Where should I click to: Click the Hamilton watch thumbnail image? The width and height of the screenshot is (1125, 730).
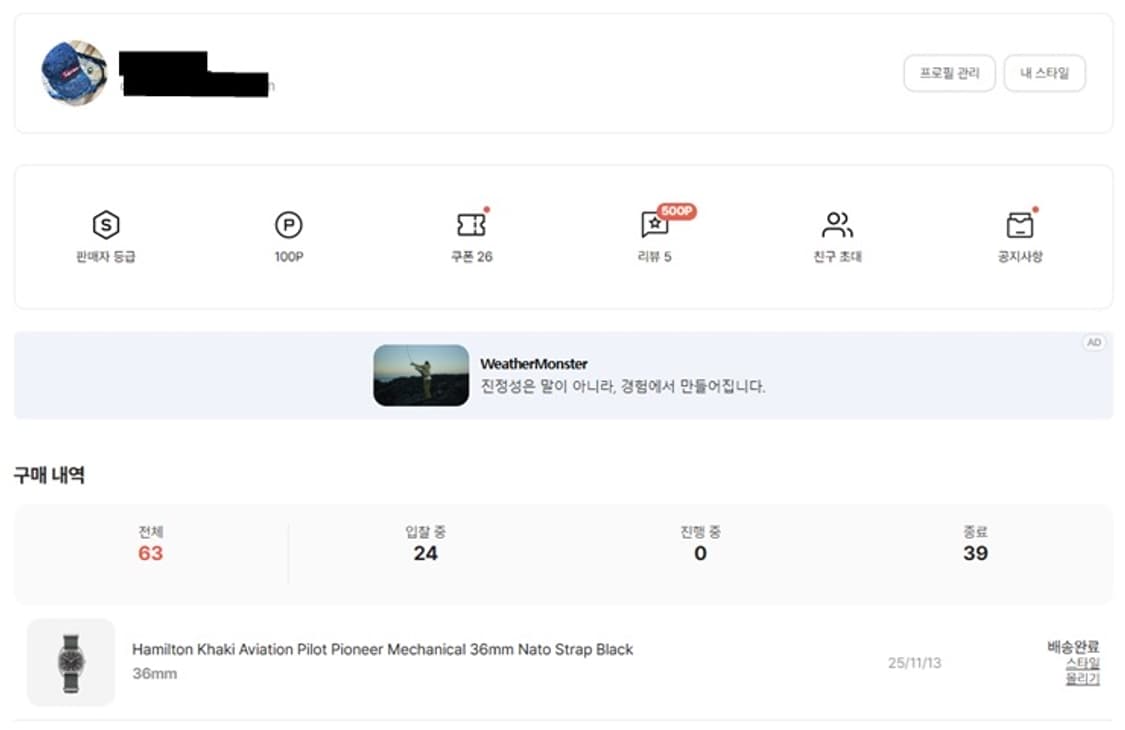point(70,661)
